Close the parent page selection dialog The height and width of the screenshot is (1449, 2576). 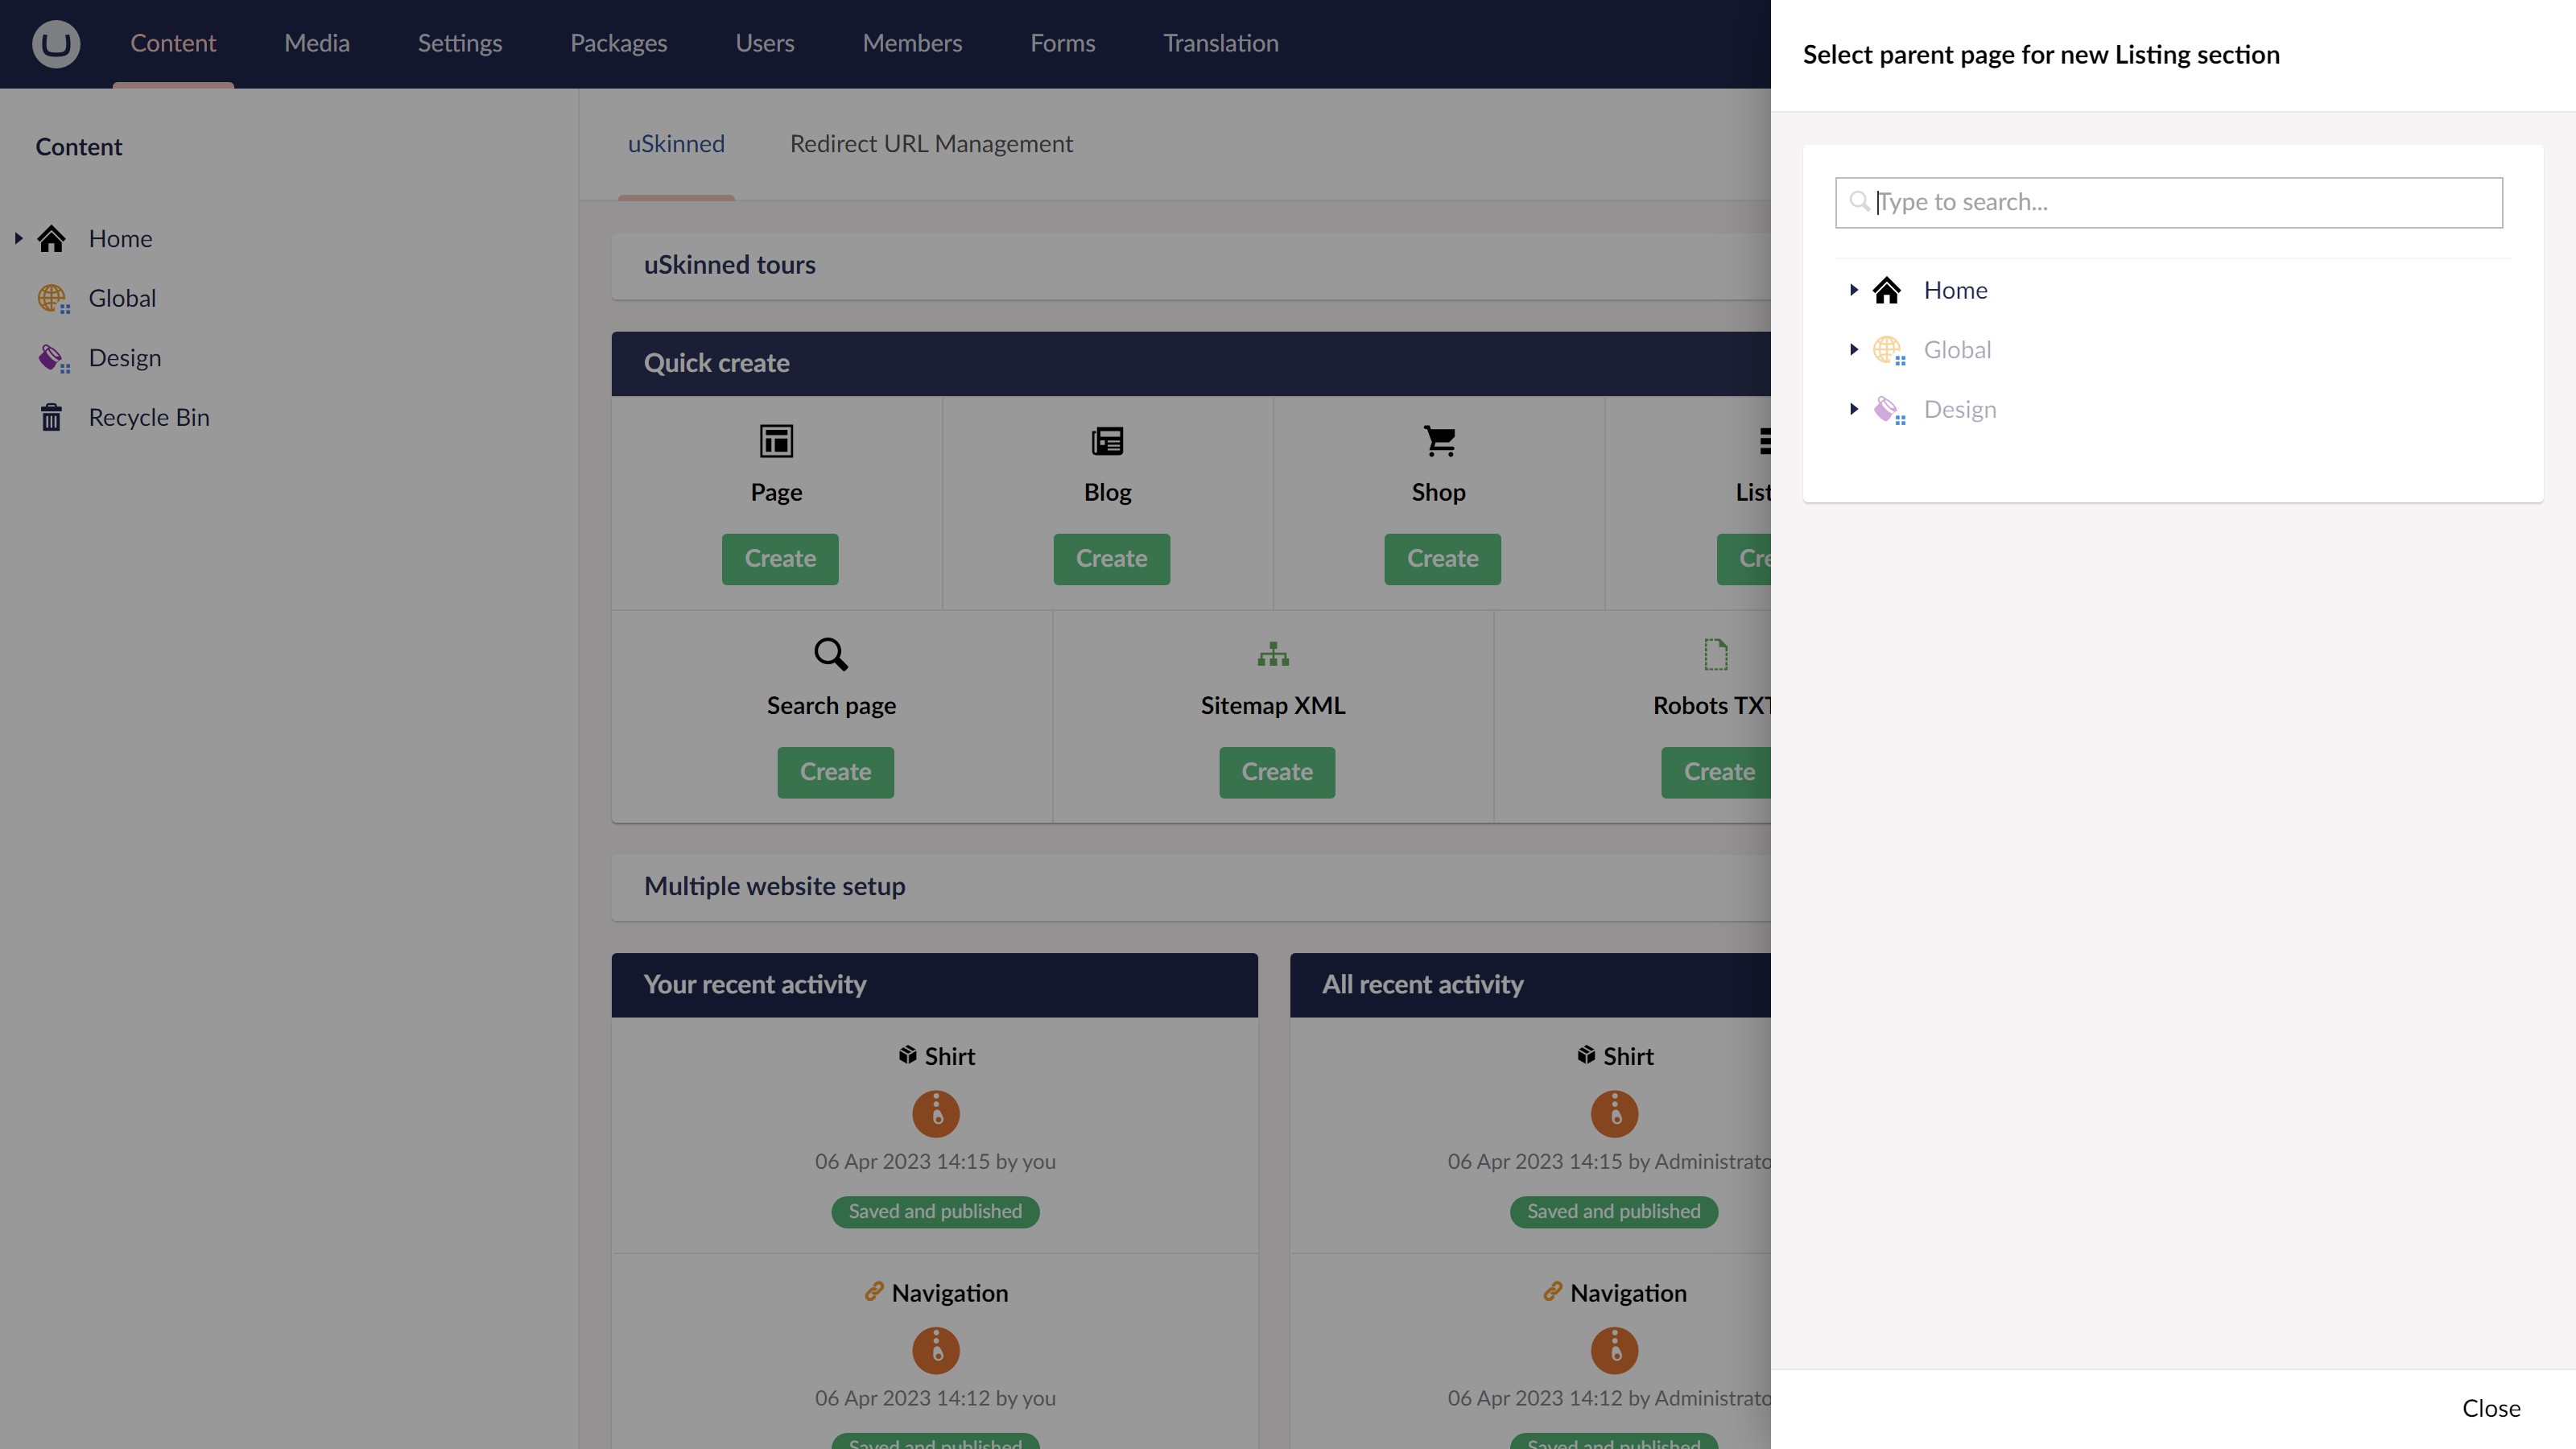point(2490,1408)
